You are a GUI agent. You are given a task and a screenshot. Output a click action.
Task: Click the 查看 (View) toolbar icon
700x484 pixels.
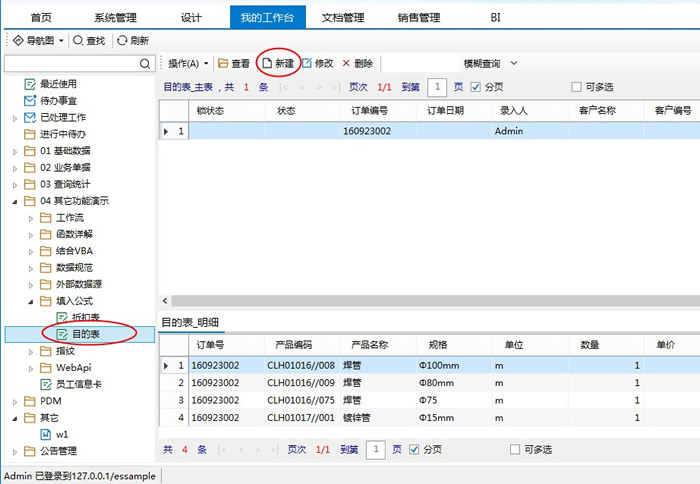pyautogui.click(x=224, y=63)
